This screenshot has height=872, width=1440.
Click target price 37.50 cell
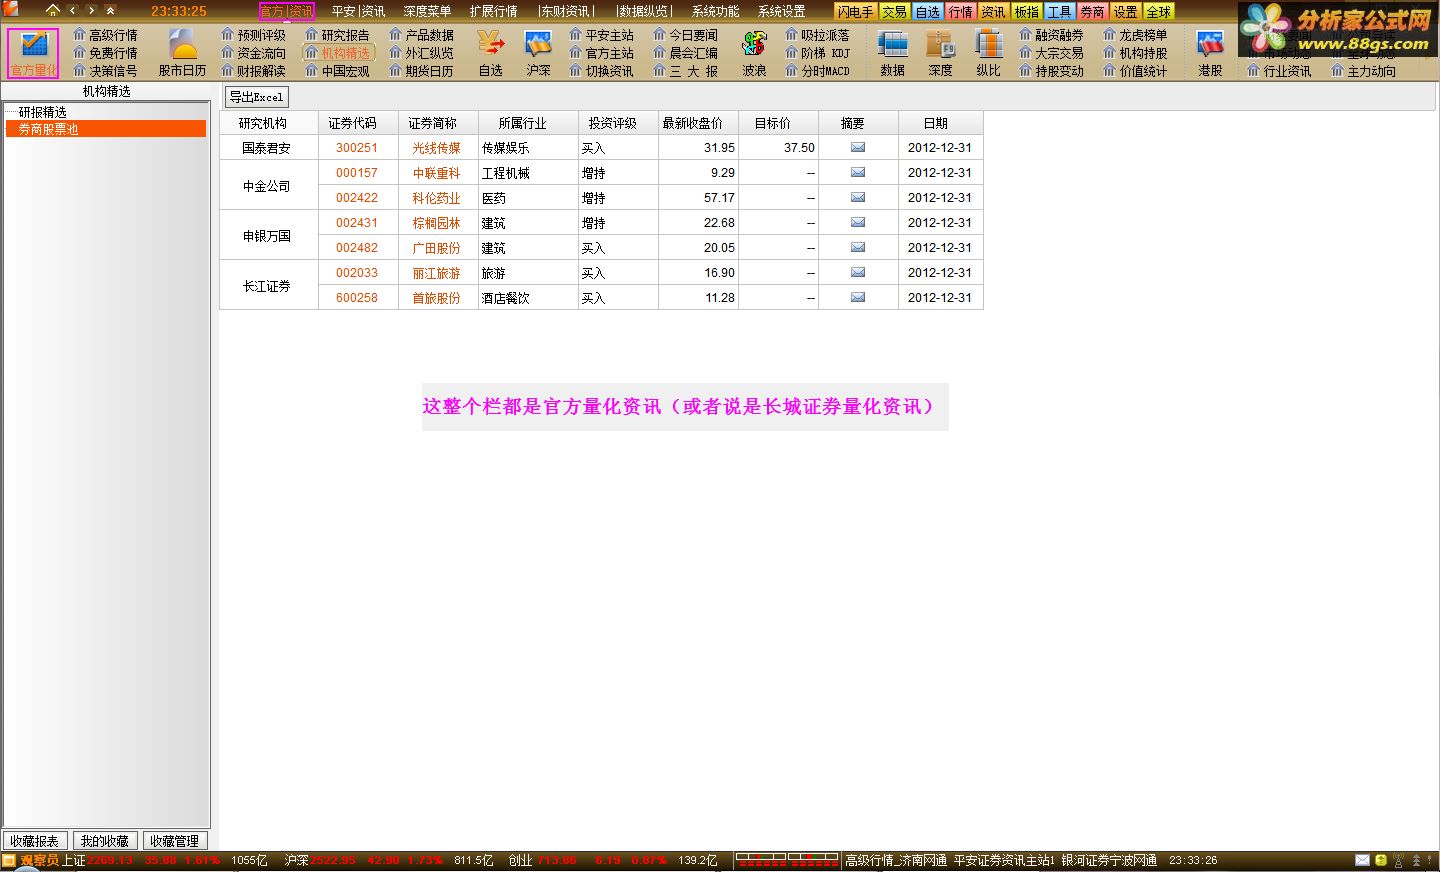coord(778,147)
